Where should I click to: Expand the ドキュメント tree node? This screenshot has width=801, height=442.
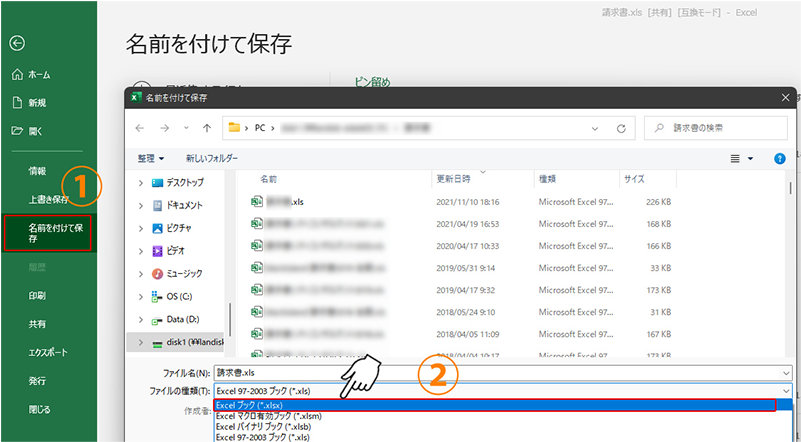pyautogui.click(x=141, y=206)
